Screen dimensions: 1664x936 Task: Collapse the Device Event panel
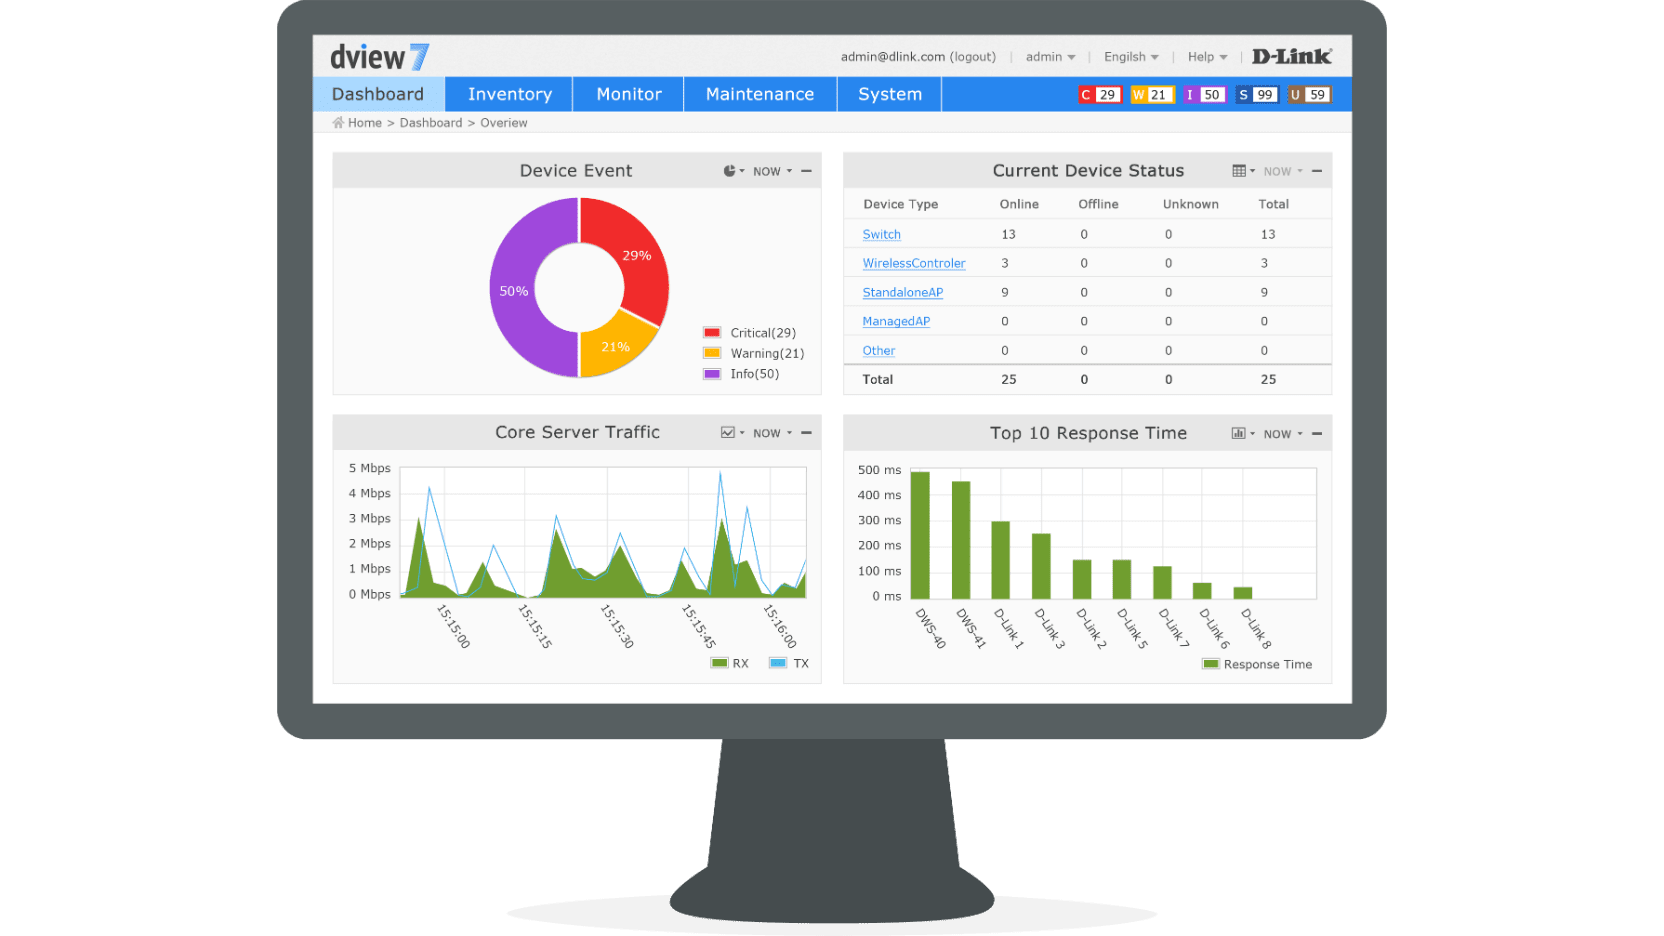click(807, 170)
